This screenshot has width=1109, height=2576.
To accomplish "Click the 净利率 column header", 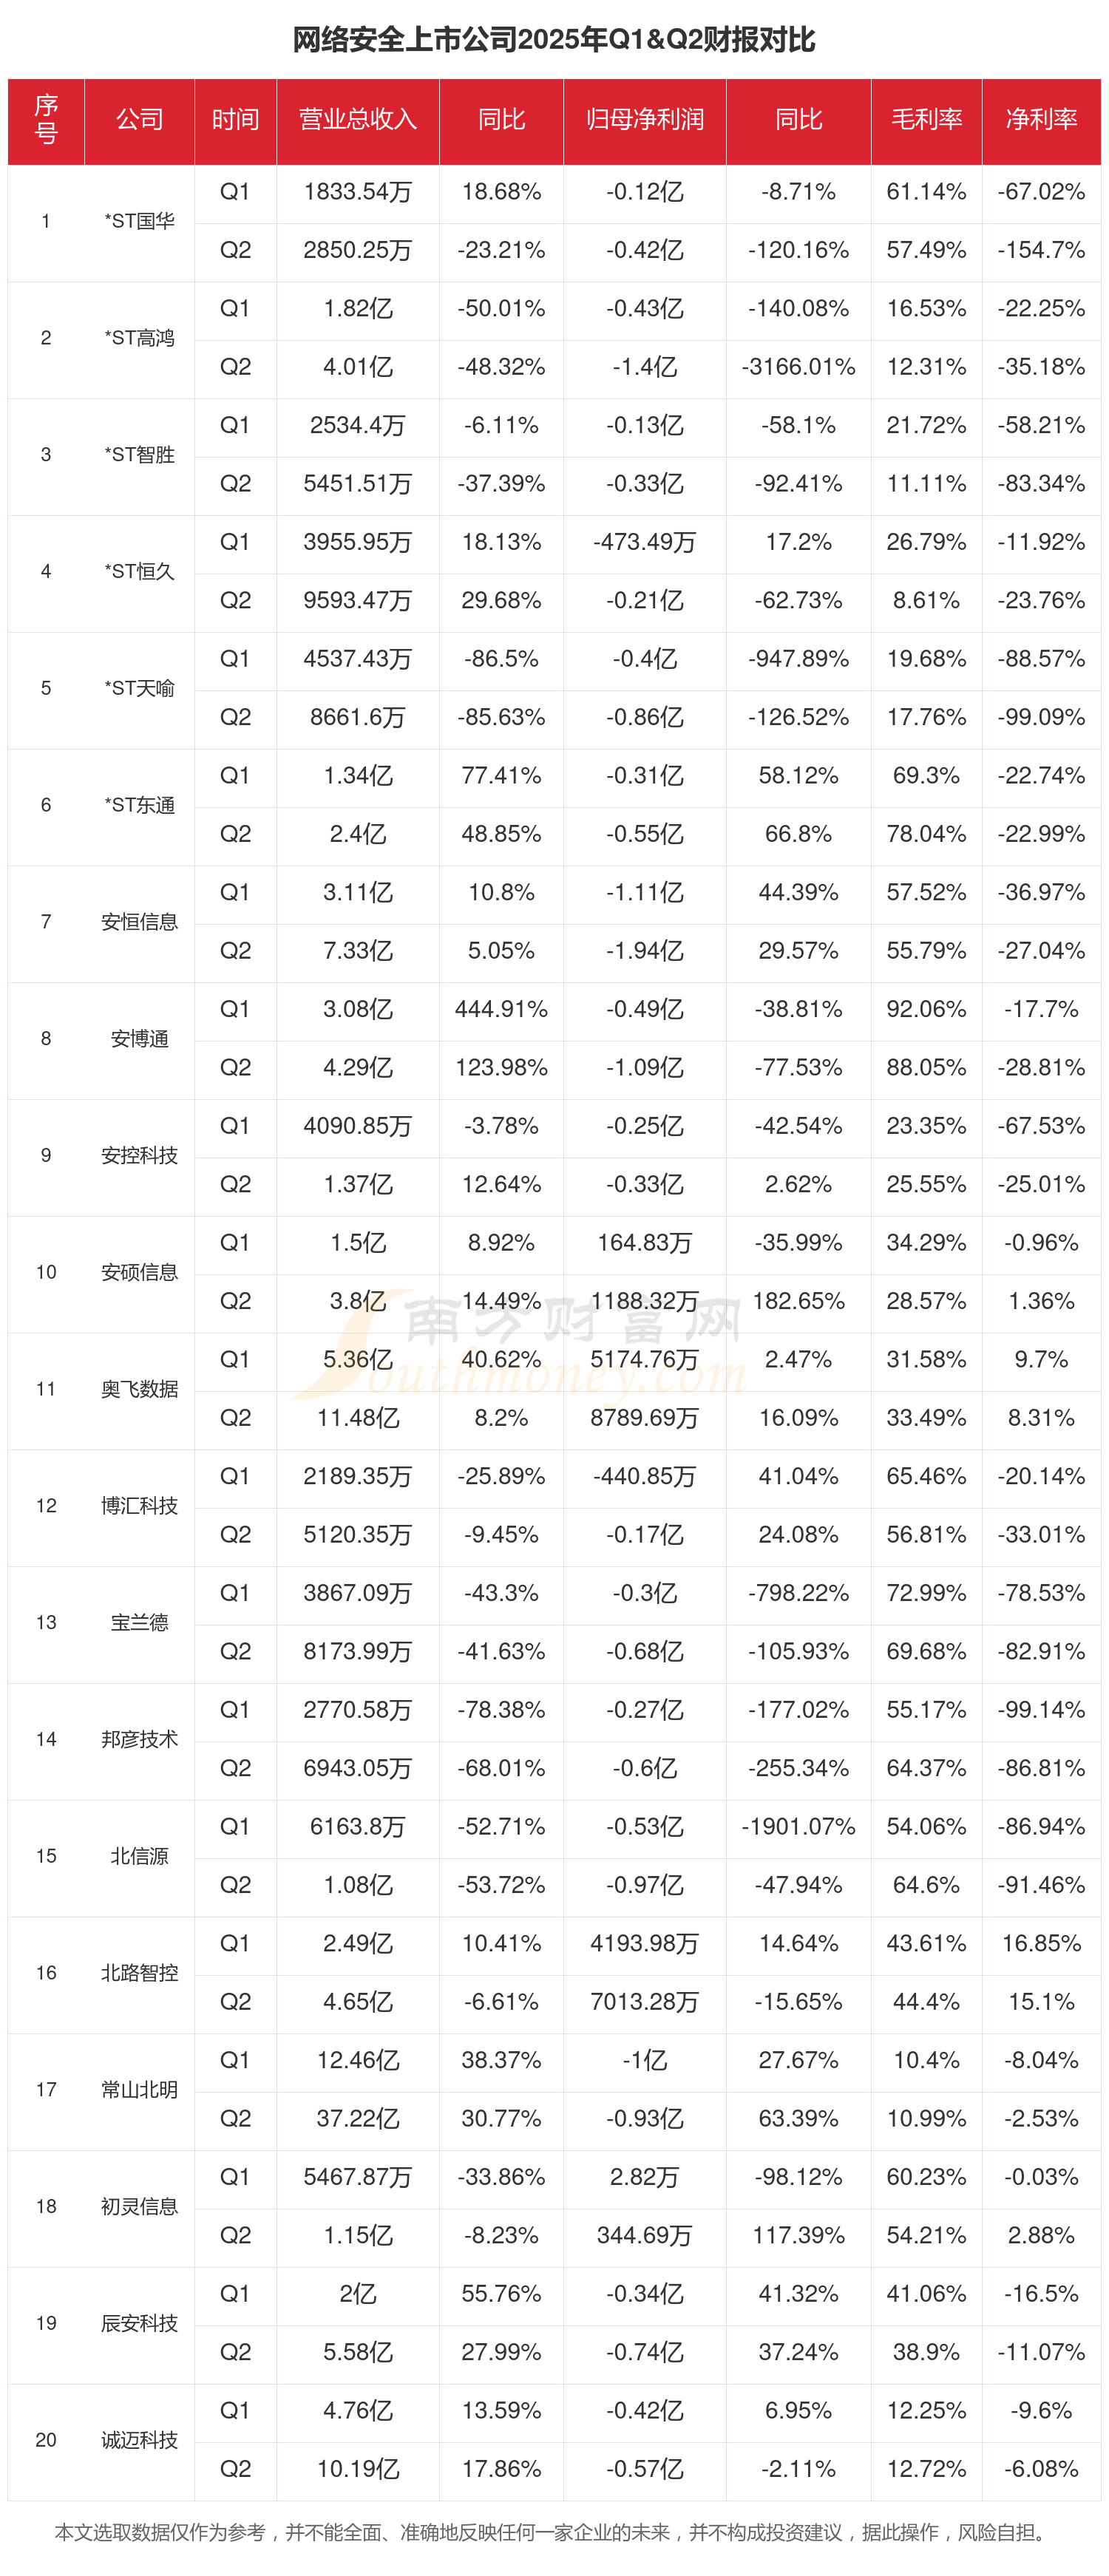I will point(1041,120).
